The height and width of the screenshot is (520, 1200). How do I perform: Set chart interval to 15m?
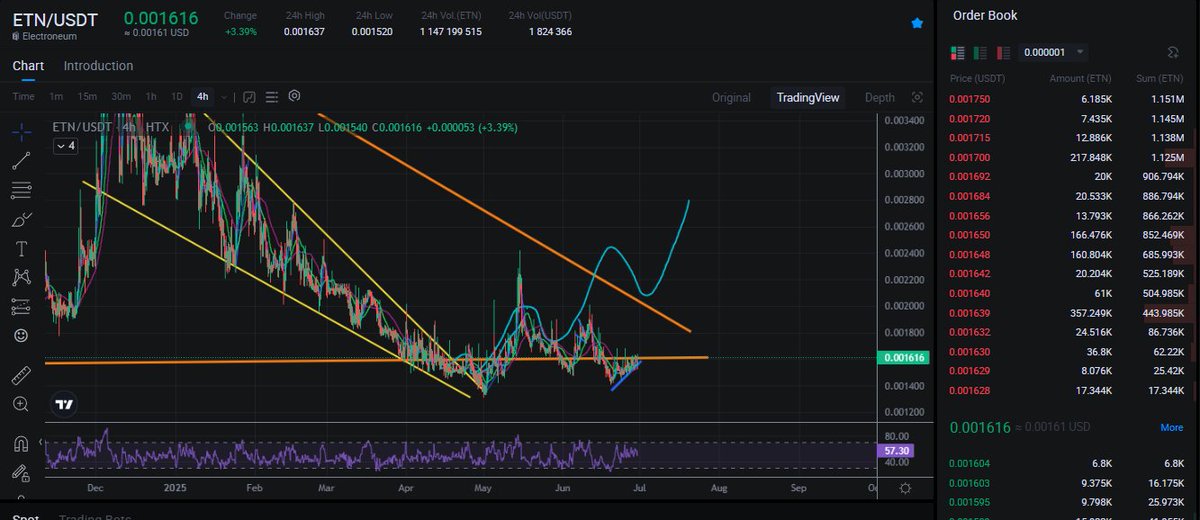[x=87, y=97]
